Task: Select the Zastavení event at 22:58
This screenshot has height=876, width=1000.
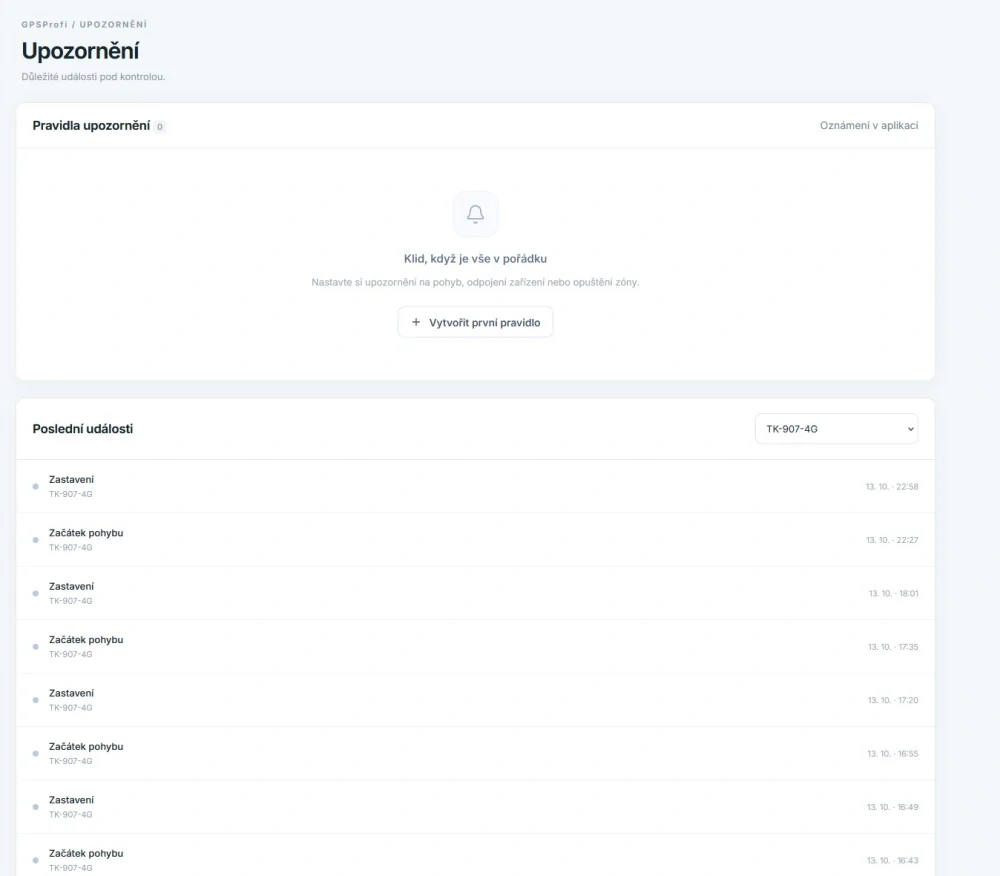Action: click(475, 486)
